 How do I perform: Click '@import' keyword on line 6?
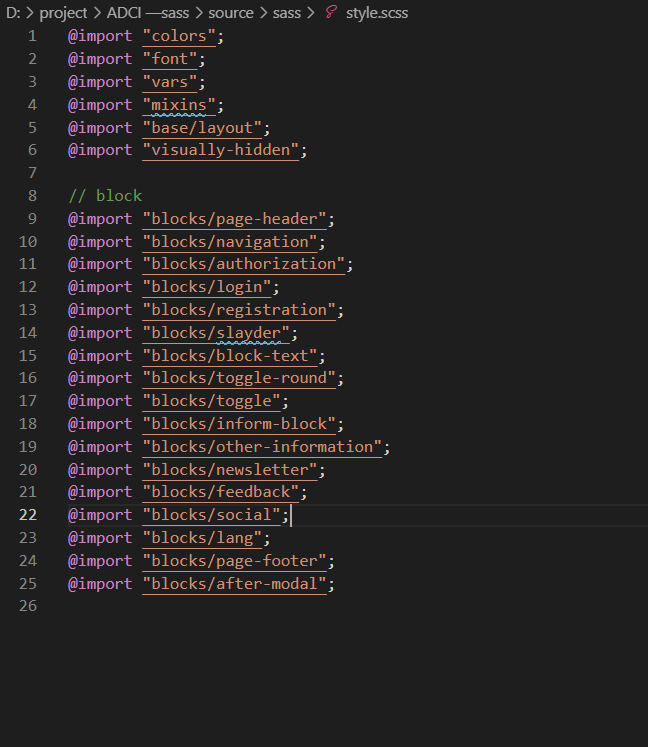(x=100, y=150)
